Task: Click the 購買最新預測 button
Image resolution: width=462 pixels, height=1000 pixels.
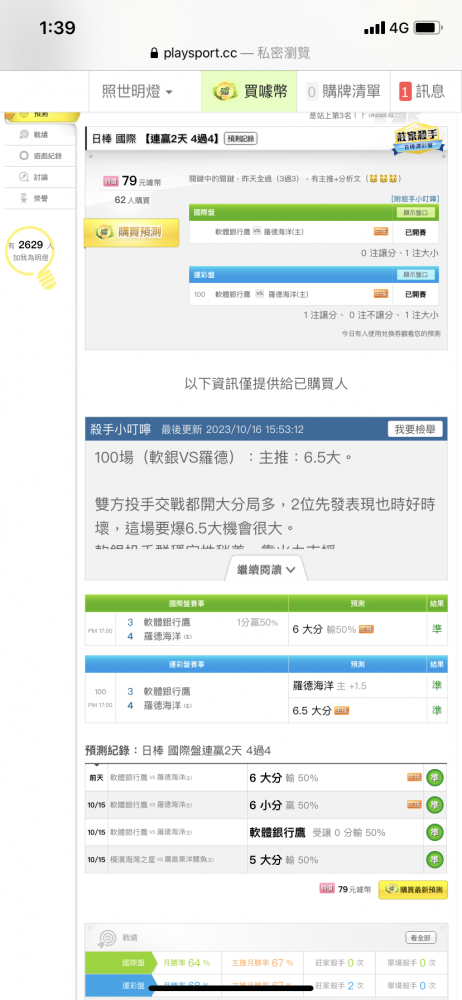Action: [413, 890]
